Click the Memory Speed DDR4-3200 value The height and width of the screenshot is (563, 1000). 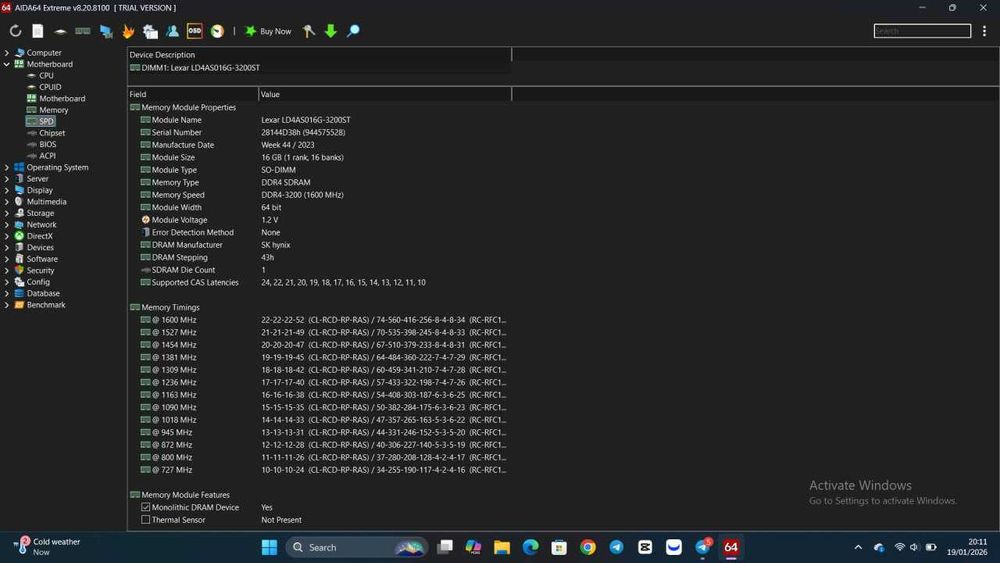click(302, 195)
